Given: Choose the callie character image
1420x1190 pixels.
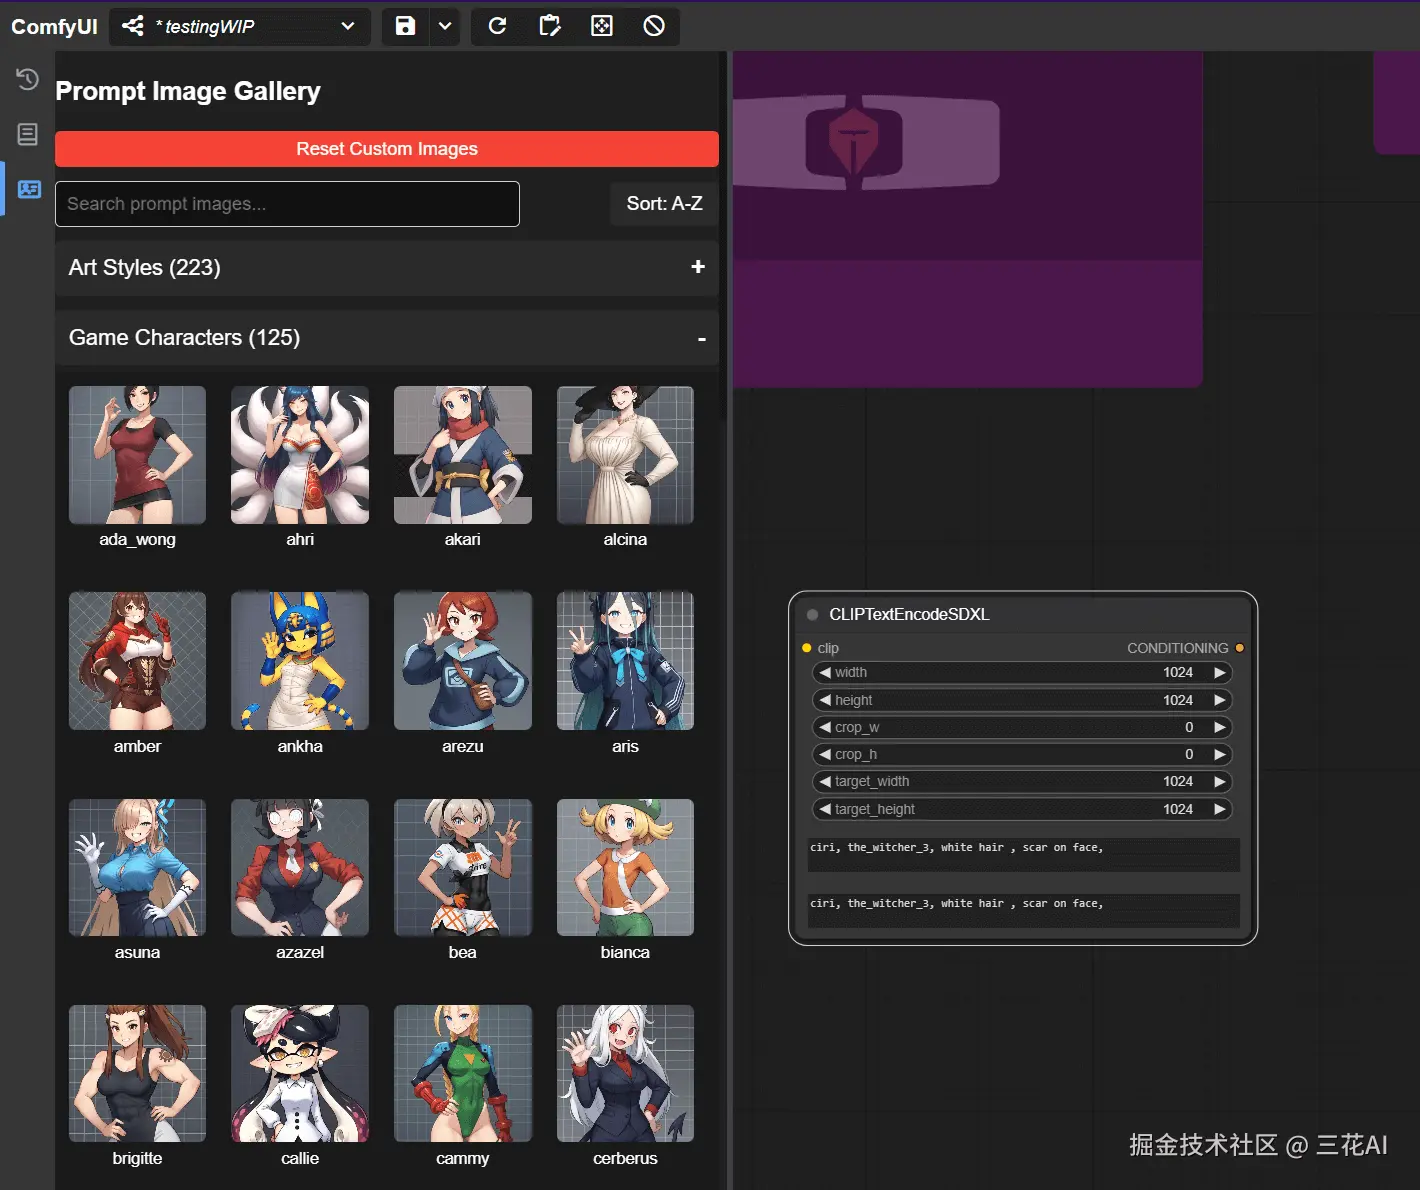Looking at the screenshot, I should [300, 1073].
